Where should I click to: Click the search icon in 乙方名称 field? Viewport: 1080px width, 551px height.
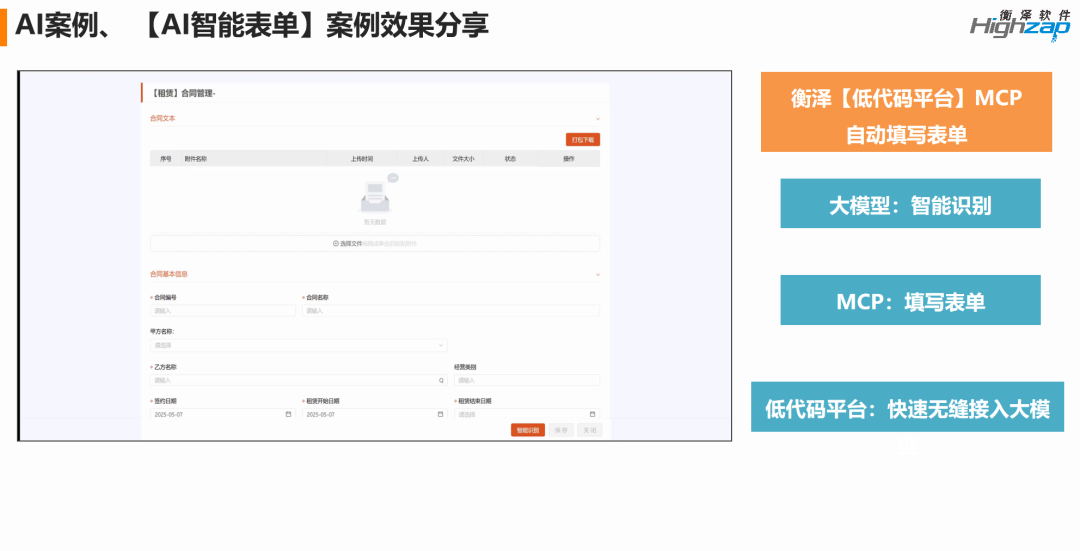click(x=442, y=380)
